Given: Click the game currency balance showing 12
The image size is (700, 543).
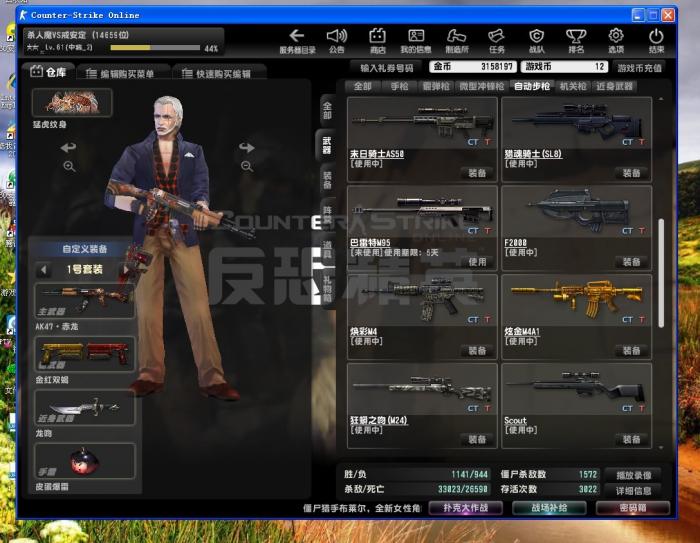Looking at the screenshot, I should click(x=565, y=67).
